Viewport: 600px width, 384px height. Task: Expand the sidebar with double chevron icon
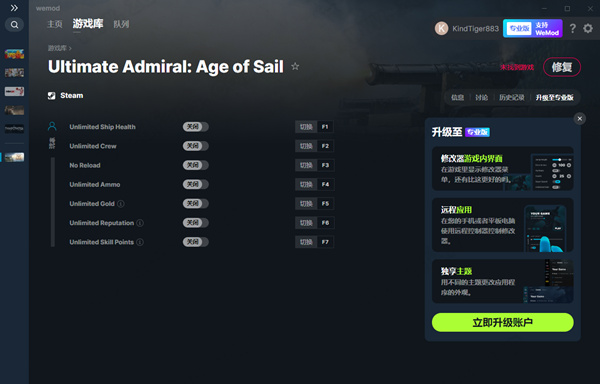tap(14, 8)
